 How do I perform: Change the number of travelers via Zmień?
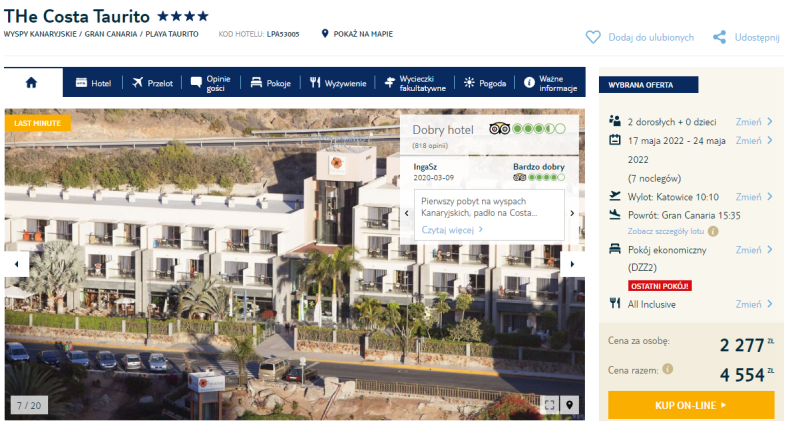(754, 121)
